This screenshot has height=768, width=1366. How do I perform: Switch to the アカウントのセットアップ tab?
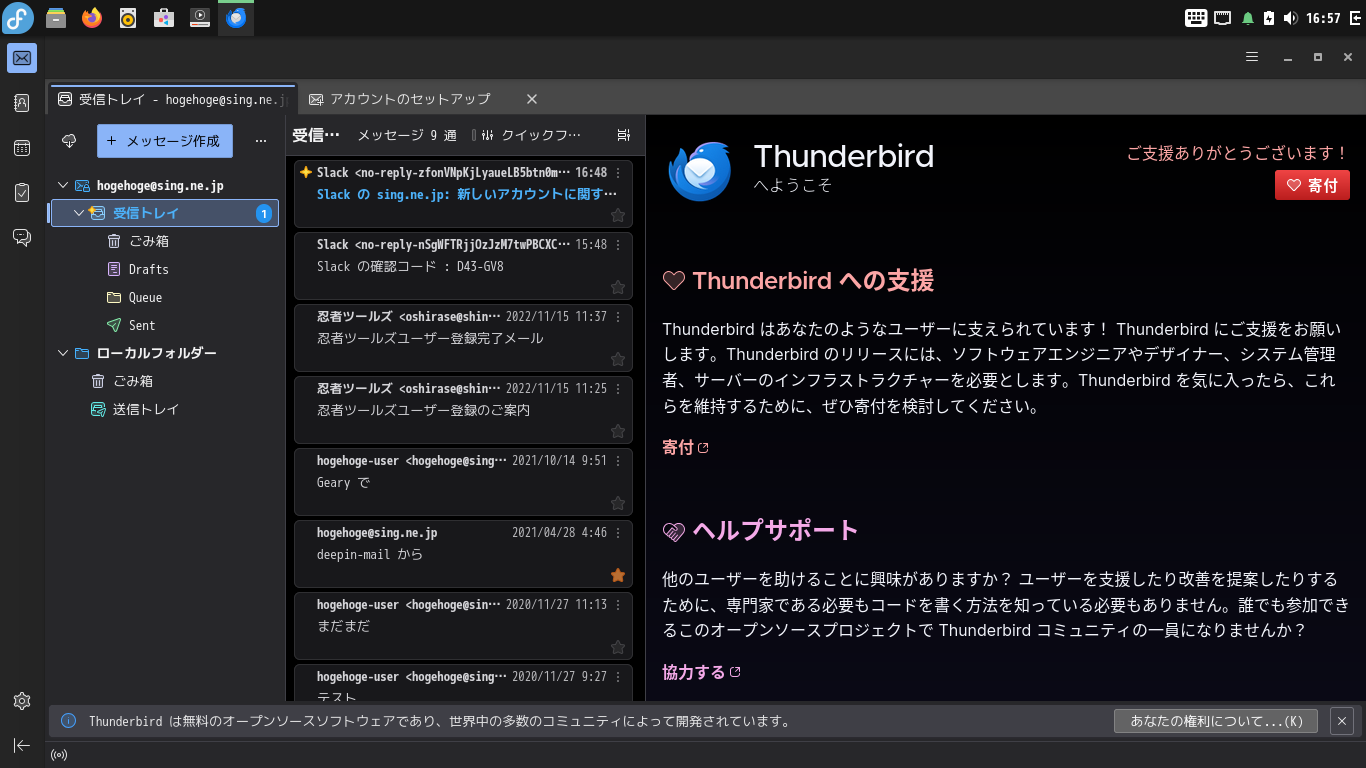tap(410, 99)
